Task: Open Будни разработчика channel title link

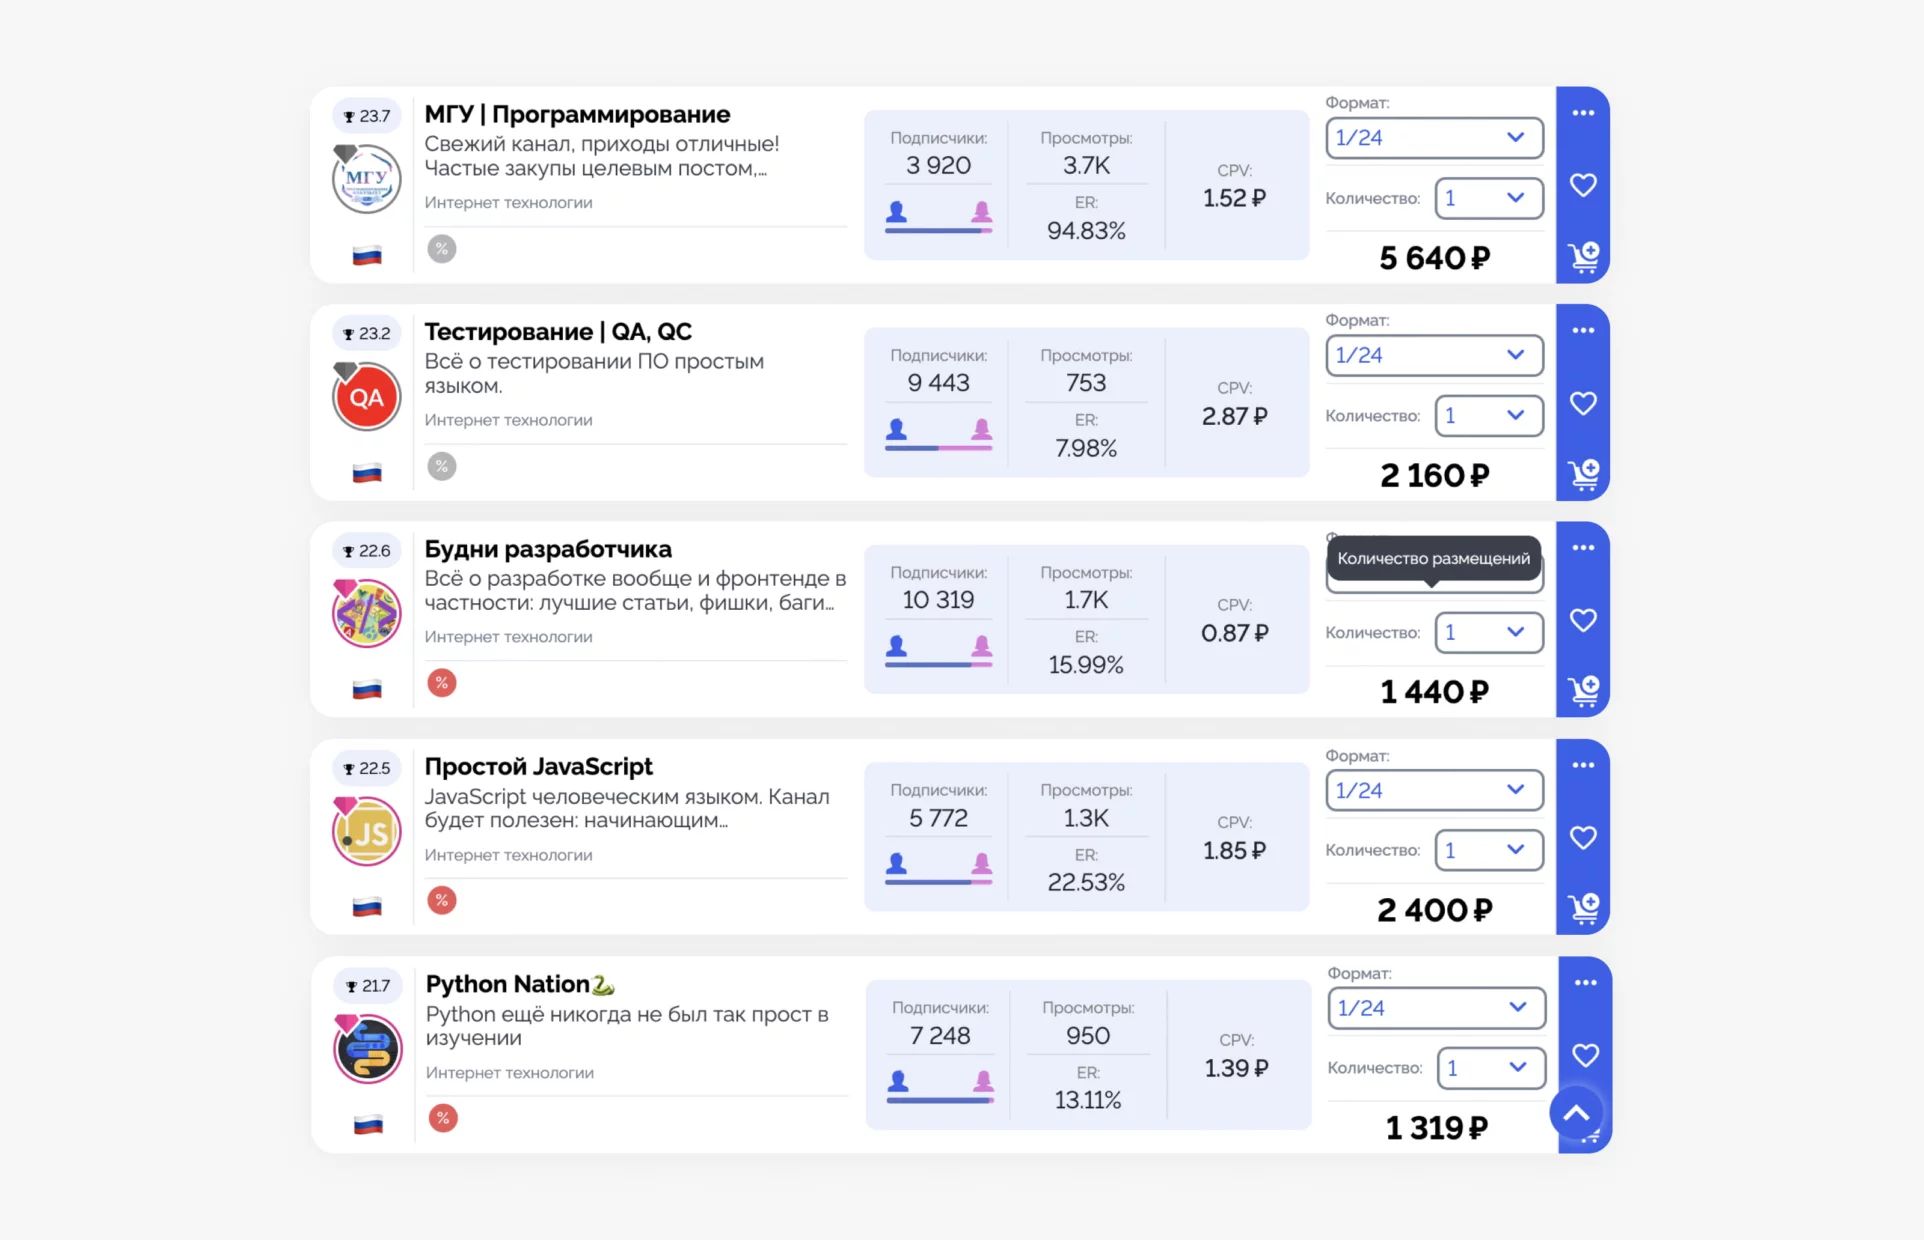Action: click(548, 549)
